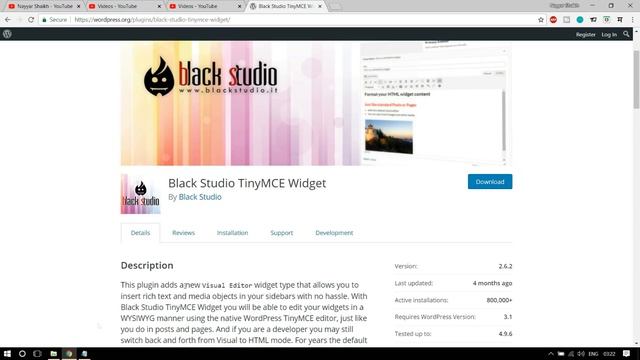The height and width of the screenshot is (360, 640).
Task: Open the Windows Start menu
Action: (x=7, y=353)
